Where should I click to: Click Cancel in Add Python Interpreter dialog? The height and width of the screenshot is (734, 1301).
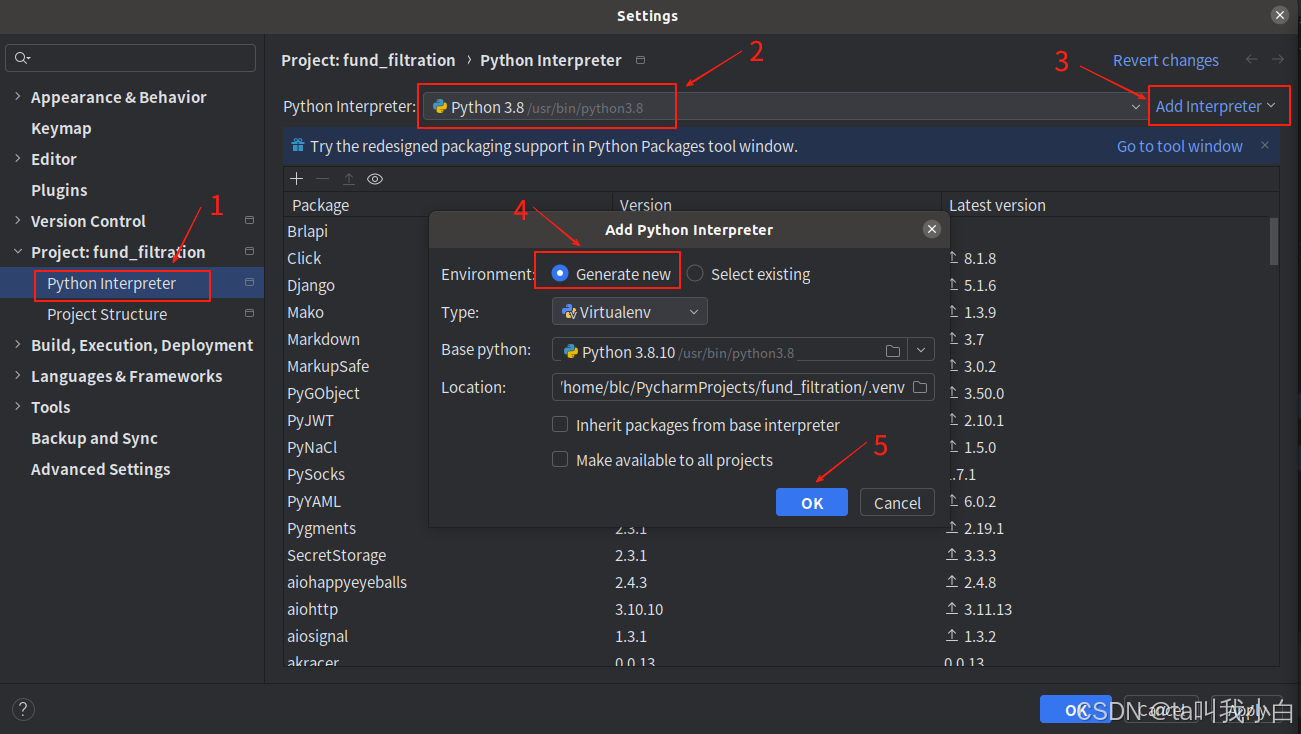coord(897,502)
